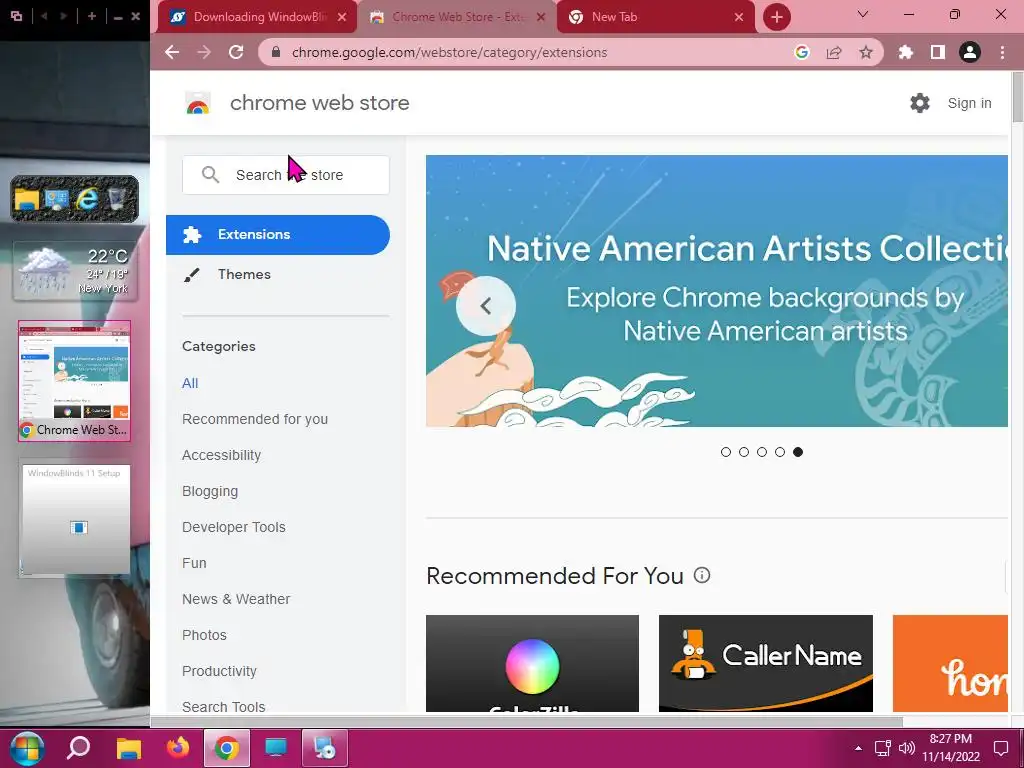Select the fourth carousel dot
Image resolution: width=1024 pixels, height=768 pixels.
tap(780, 452)
